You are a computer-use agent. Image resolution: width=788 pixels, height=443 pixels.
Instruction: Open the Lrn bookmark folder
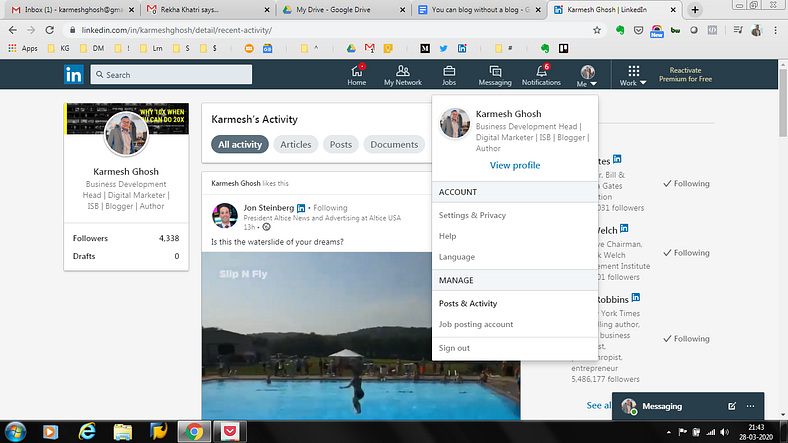pyautogui.click(x=152, y=48)
